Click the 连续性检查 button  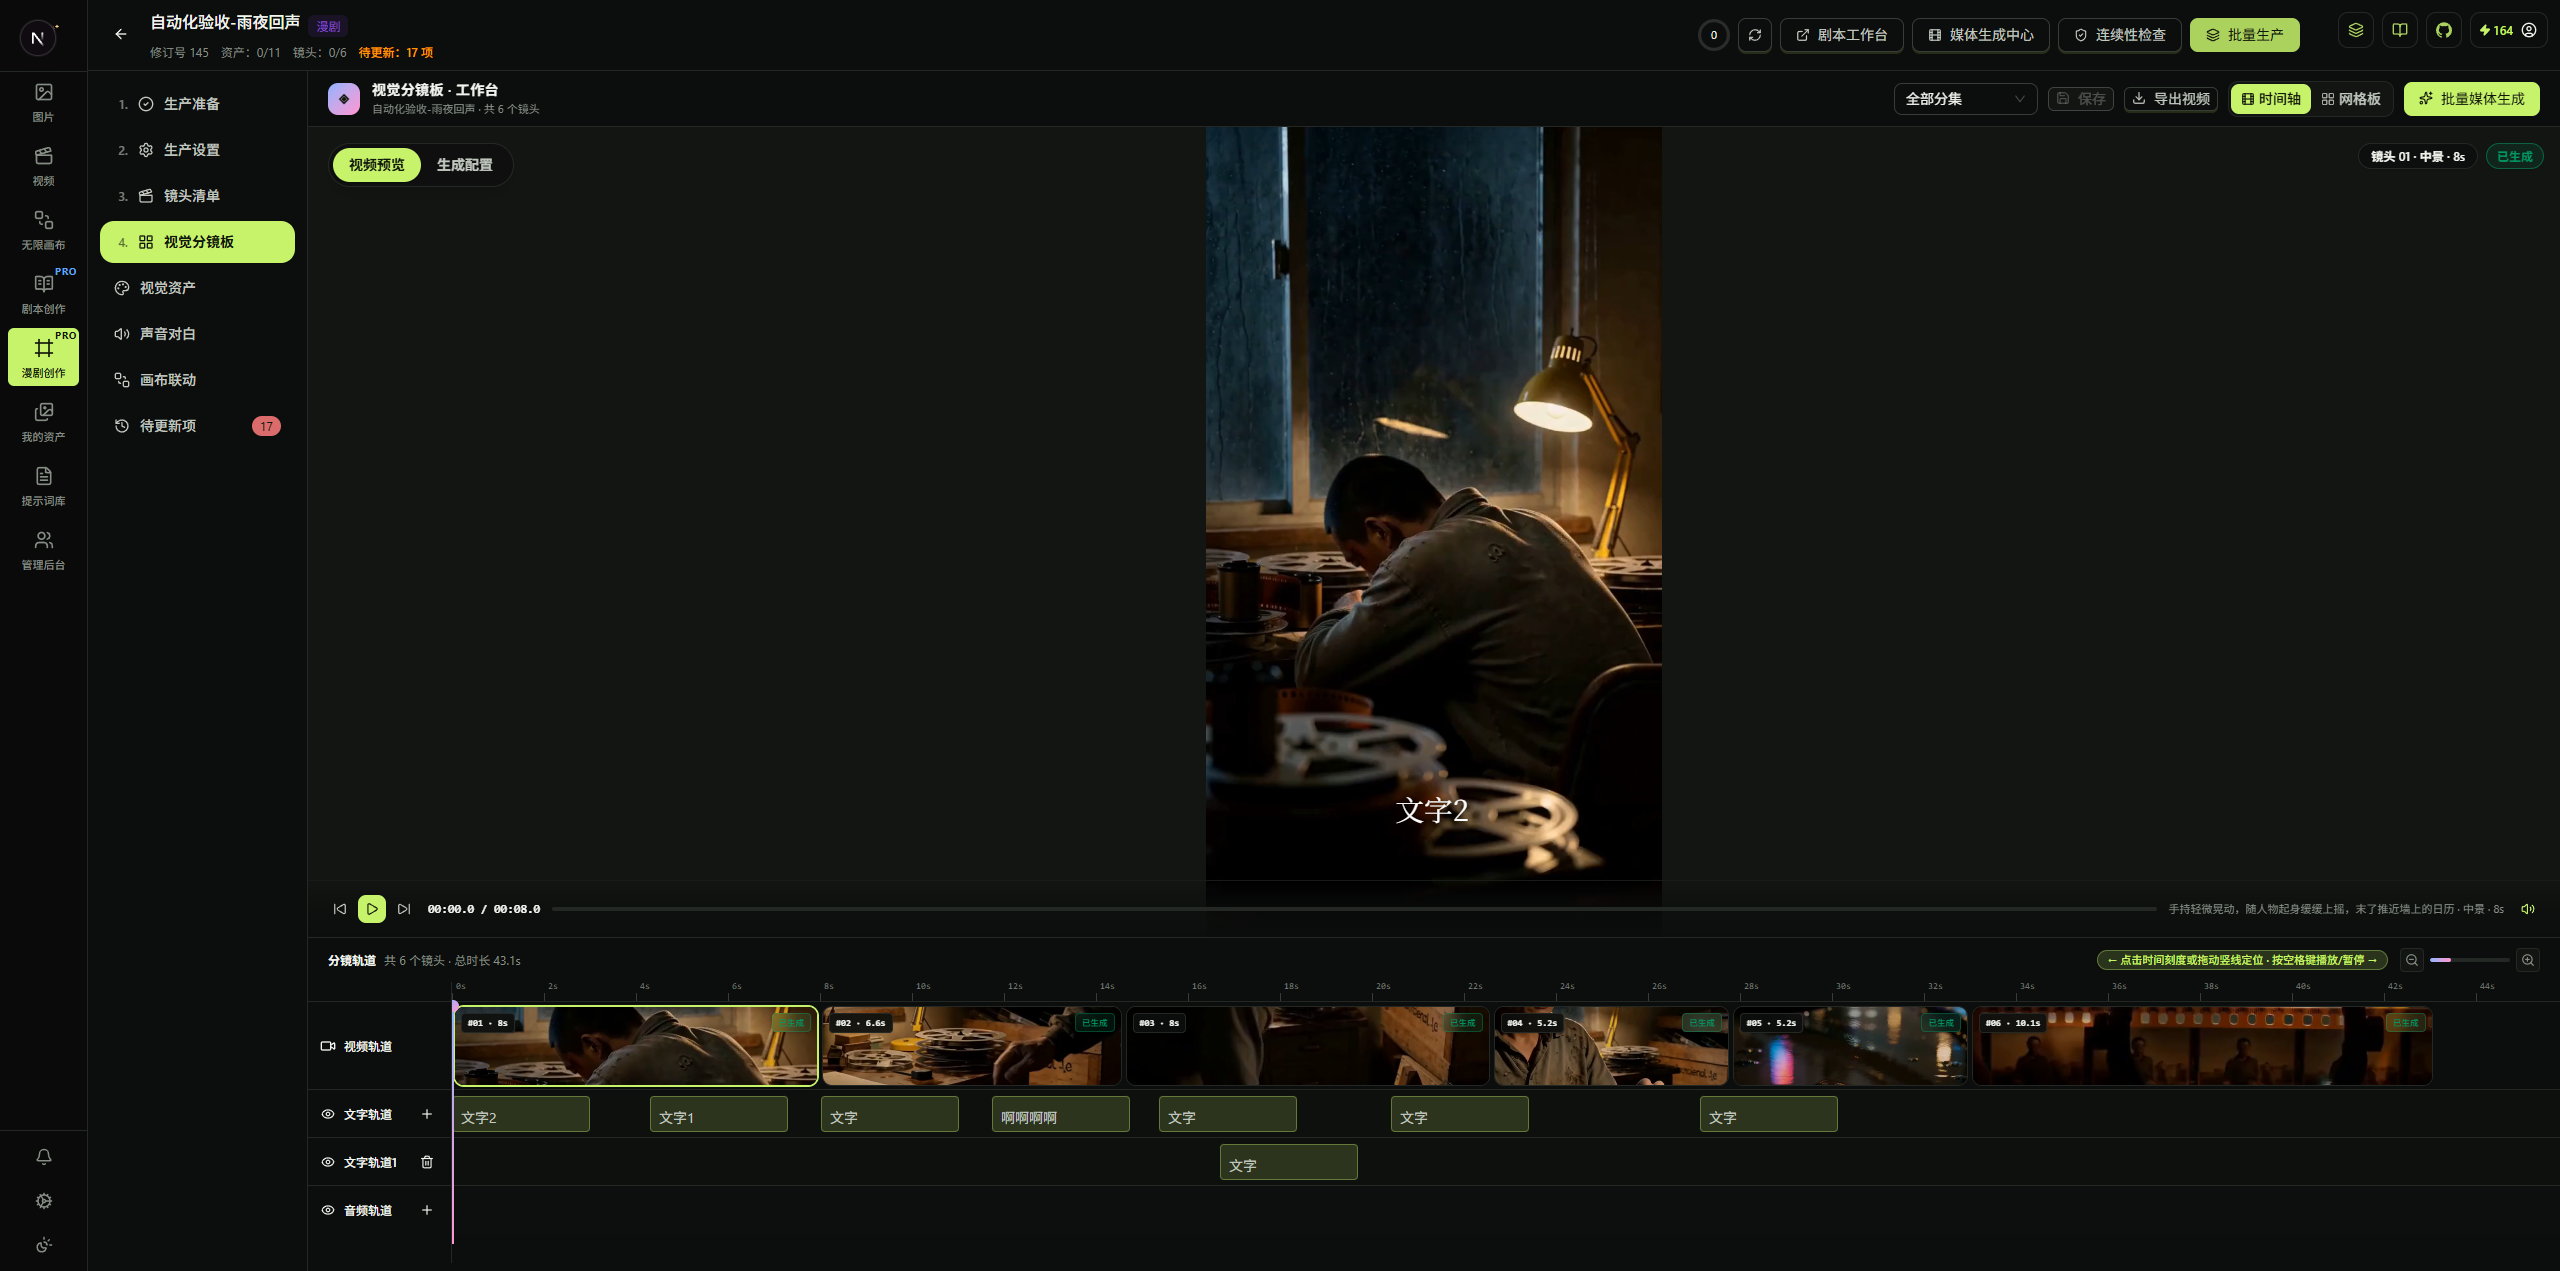(x=2120, y=35)
